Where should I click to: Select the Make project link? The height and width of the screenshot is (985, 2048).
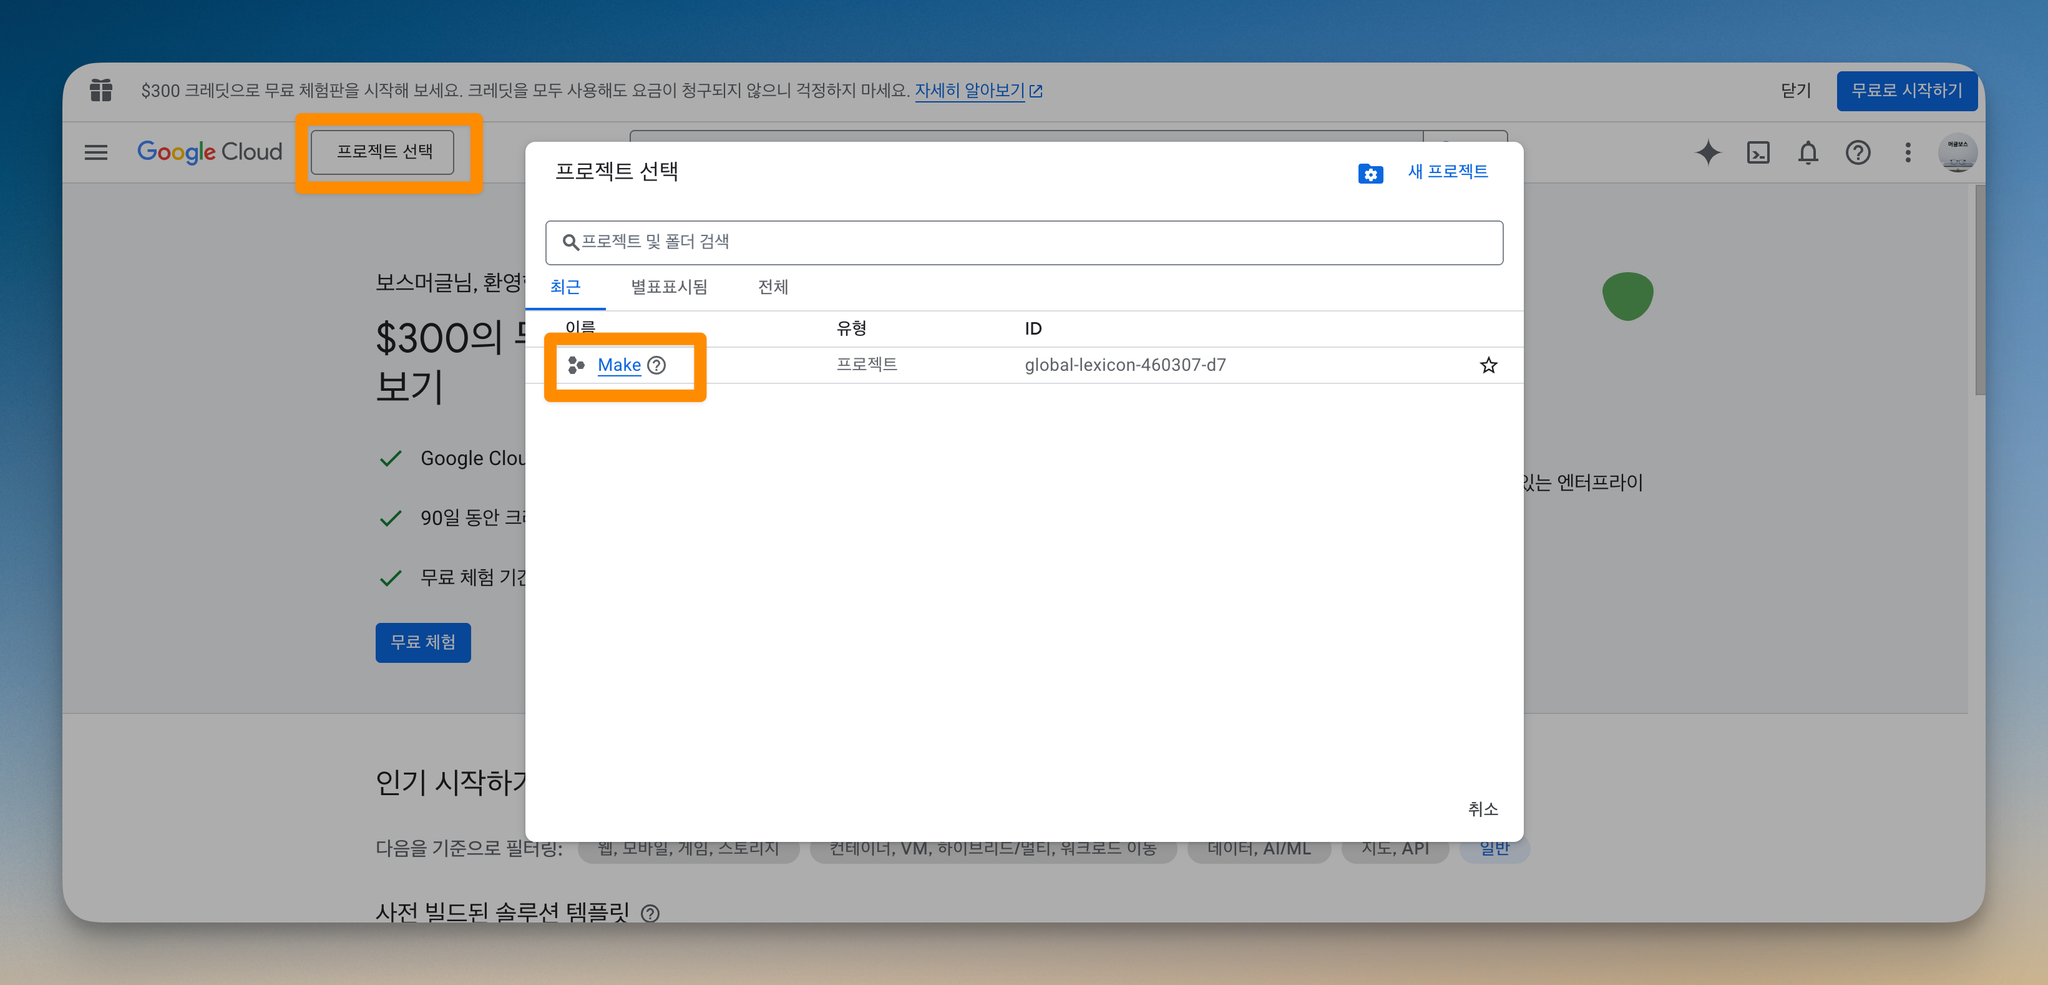click(619, 365)
